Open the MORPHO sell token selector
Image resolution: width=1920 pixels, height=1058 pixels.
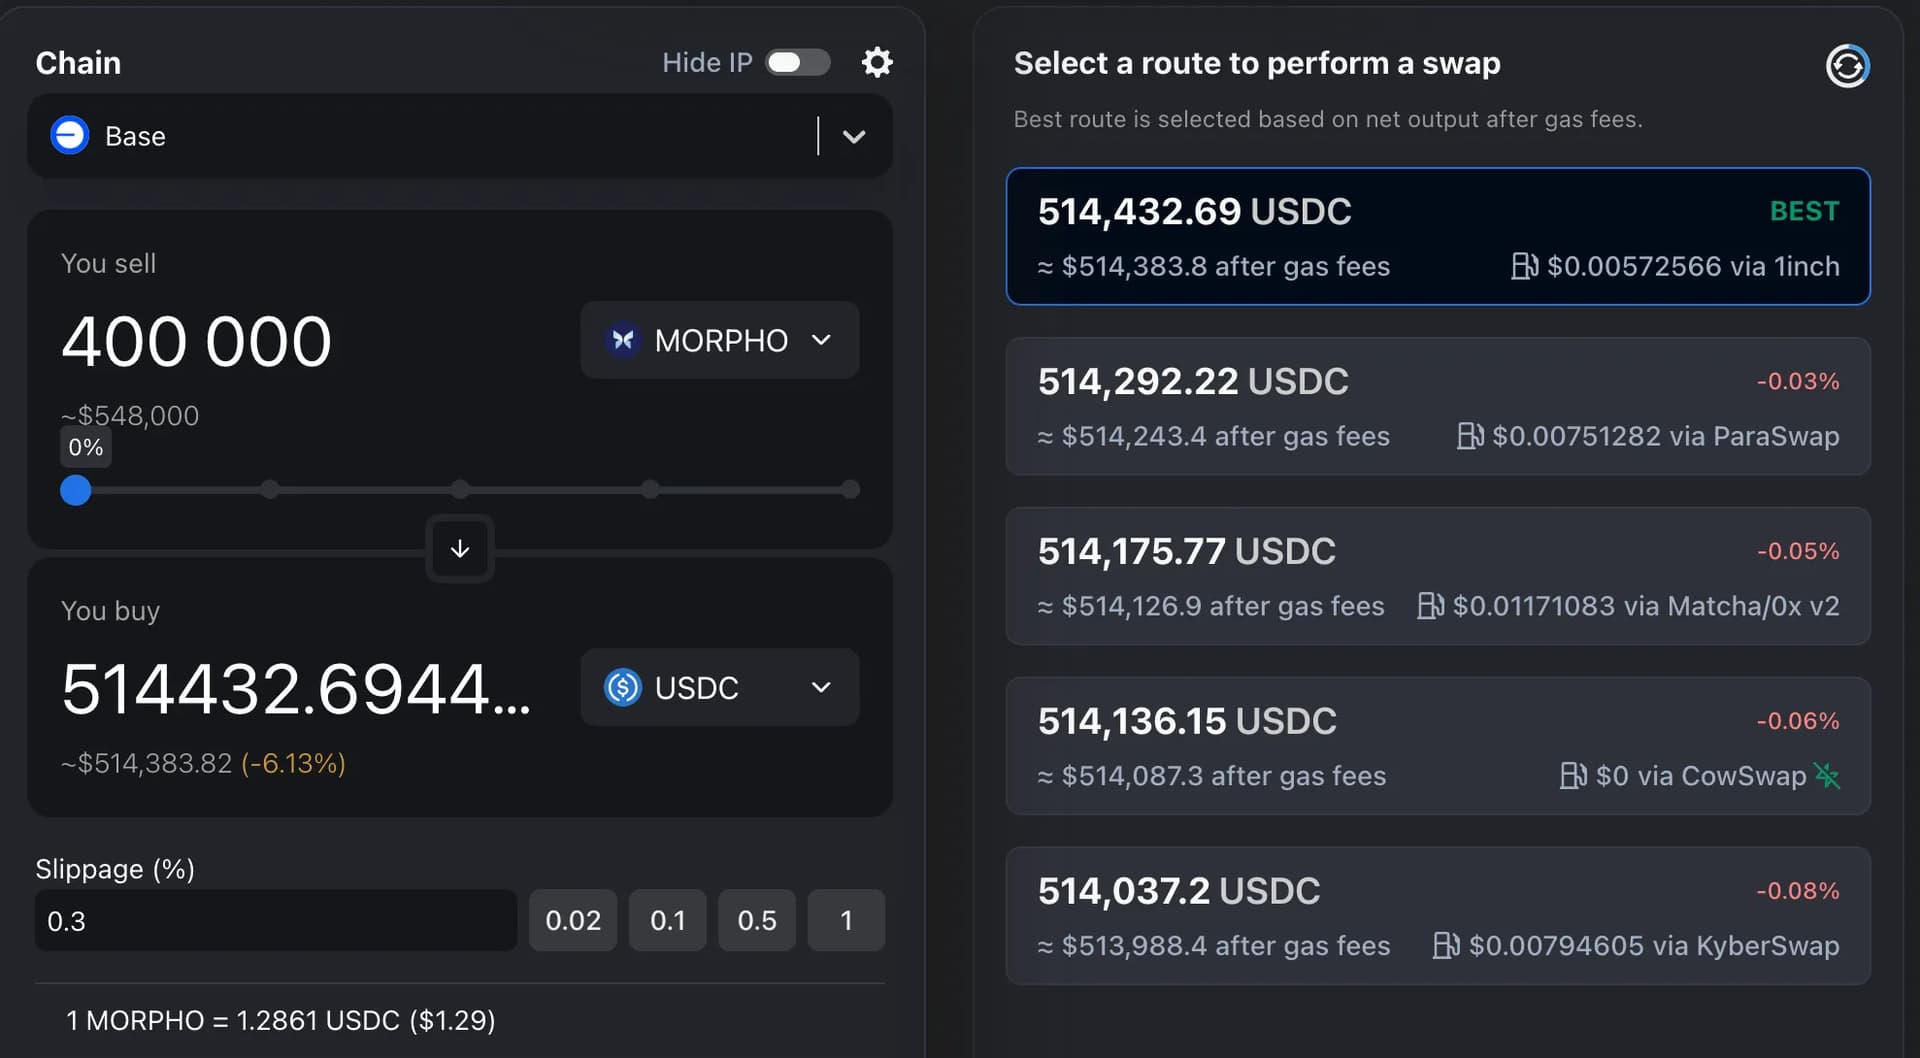719,340
